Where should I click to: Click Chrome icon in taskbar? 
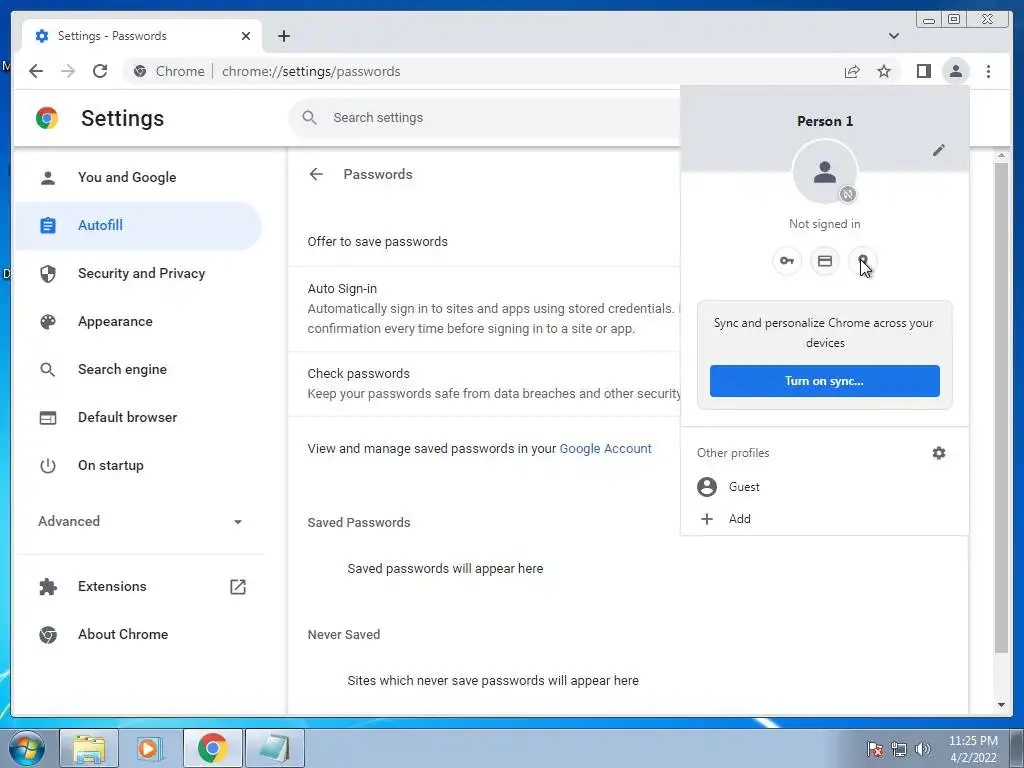[212, 748]
